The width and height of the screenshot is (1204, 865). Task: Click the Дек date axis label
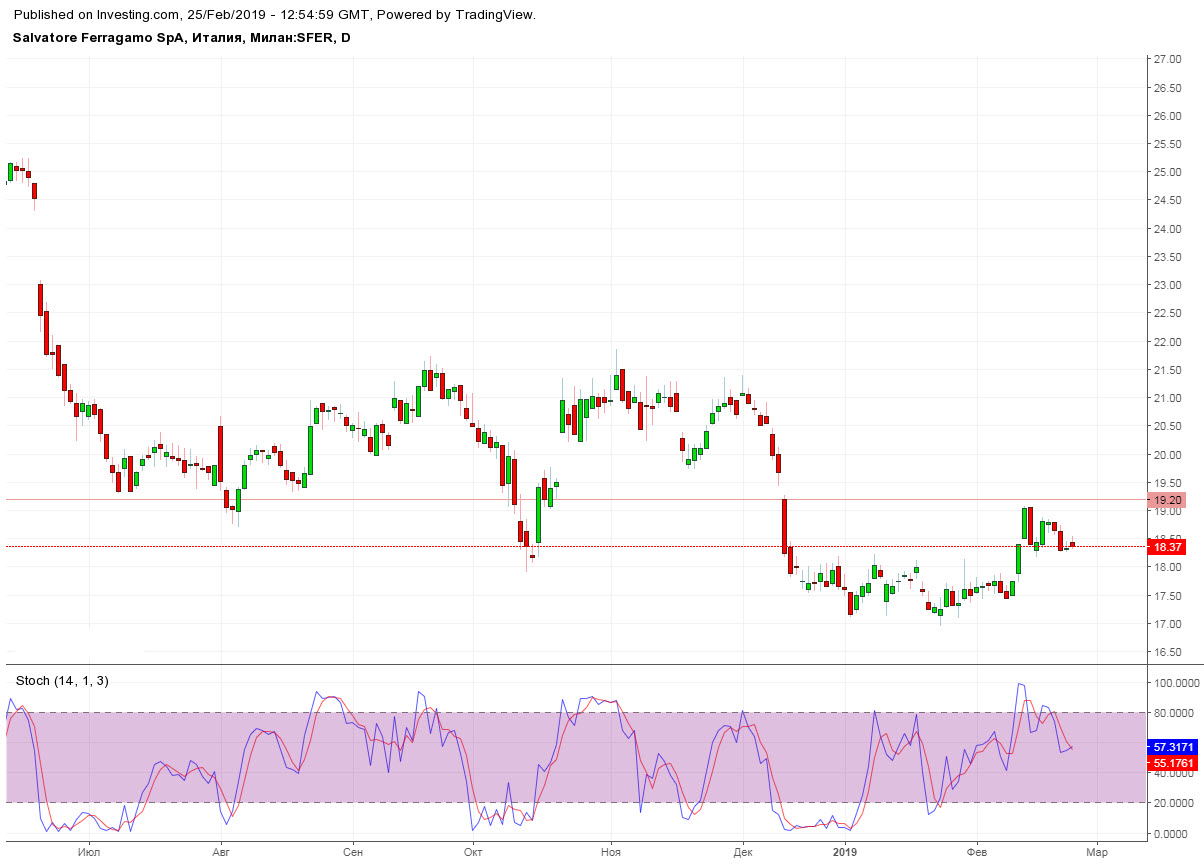click(x=742, y=853)
